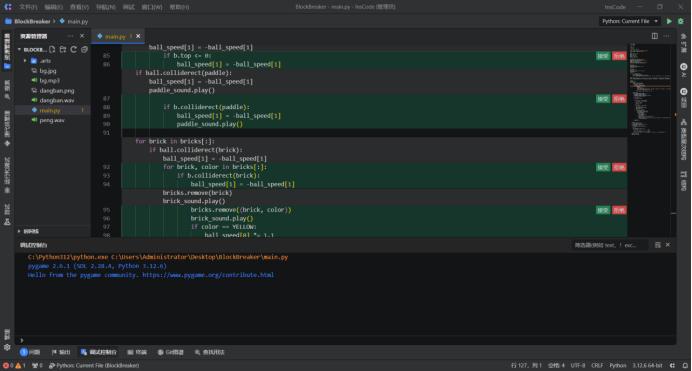
Task: Reject the last red diff change button
Action: click(x=619, y=210)
